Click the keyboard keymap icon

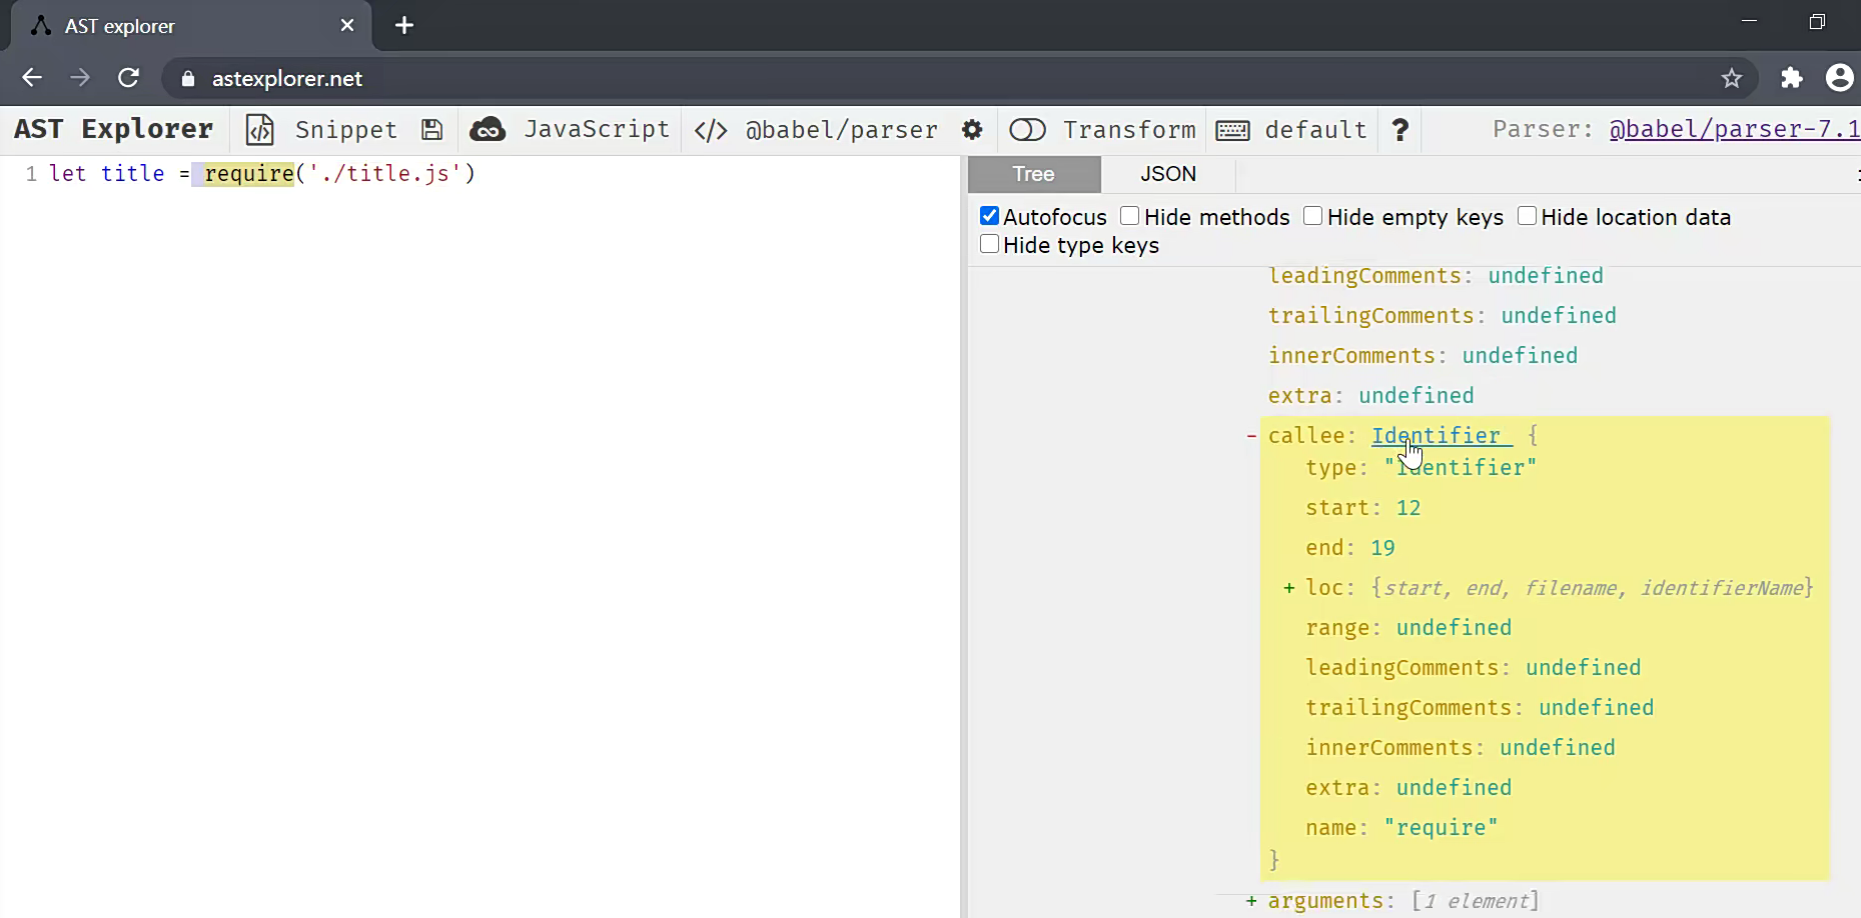[x=1232, y=130]
